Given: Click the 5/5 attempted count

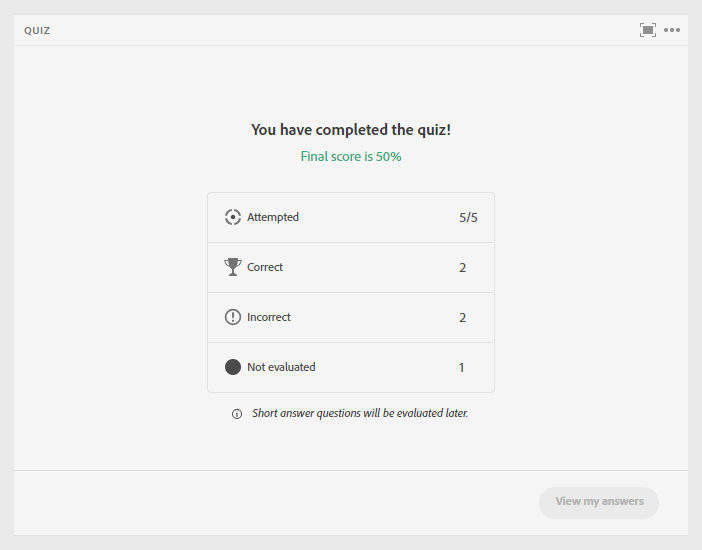Looking at the screenshot, I should pos(468,217).
